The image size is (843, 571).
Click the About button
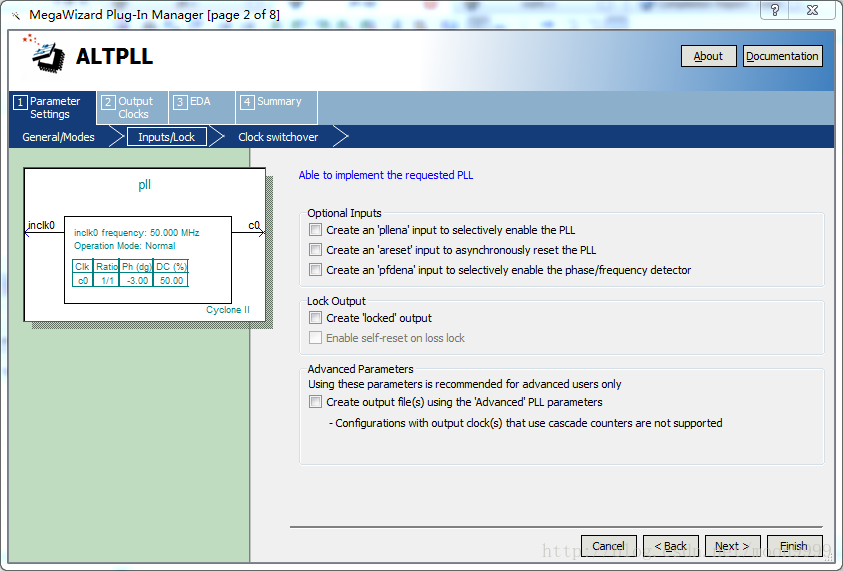tap(708, 56)
